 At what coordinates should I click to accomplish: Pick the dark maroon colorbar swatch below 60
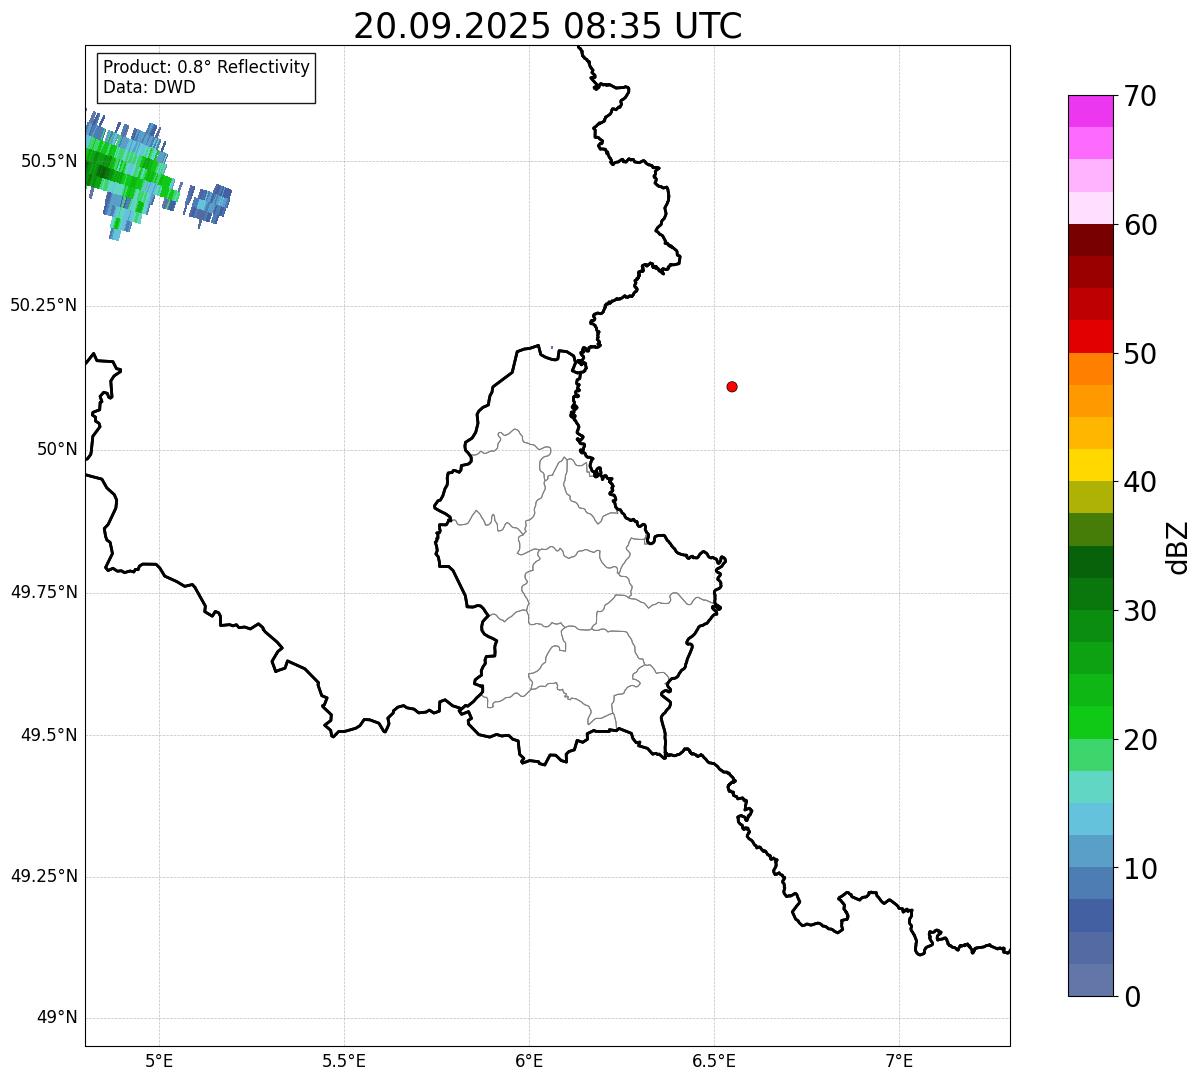(x=1090, y=240)
